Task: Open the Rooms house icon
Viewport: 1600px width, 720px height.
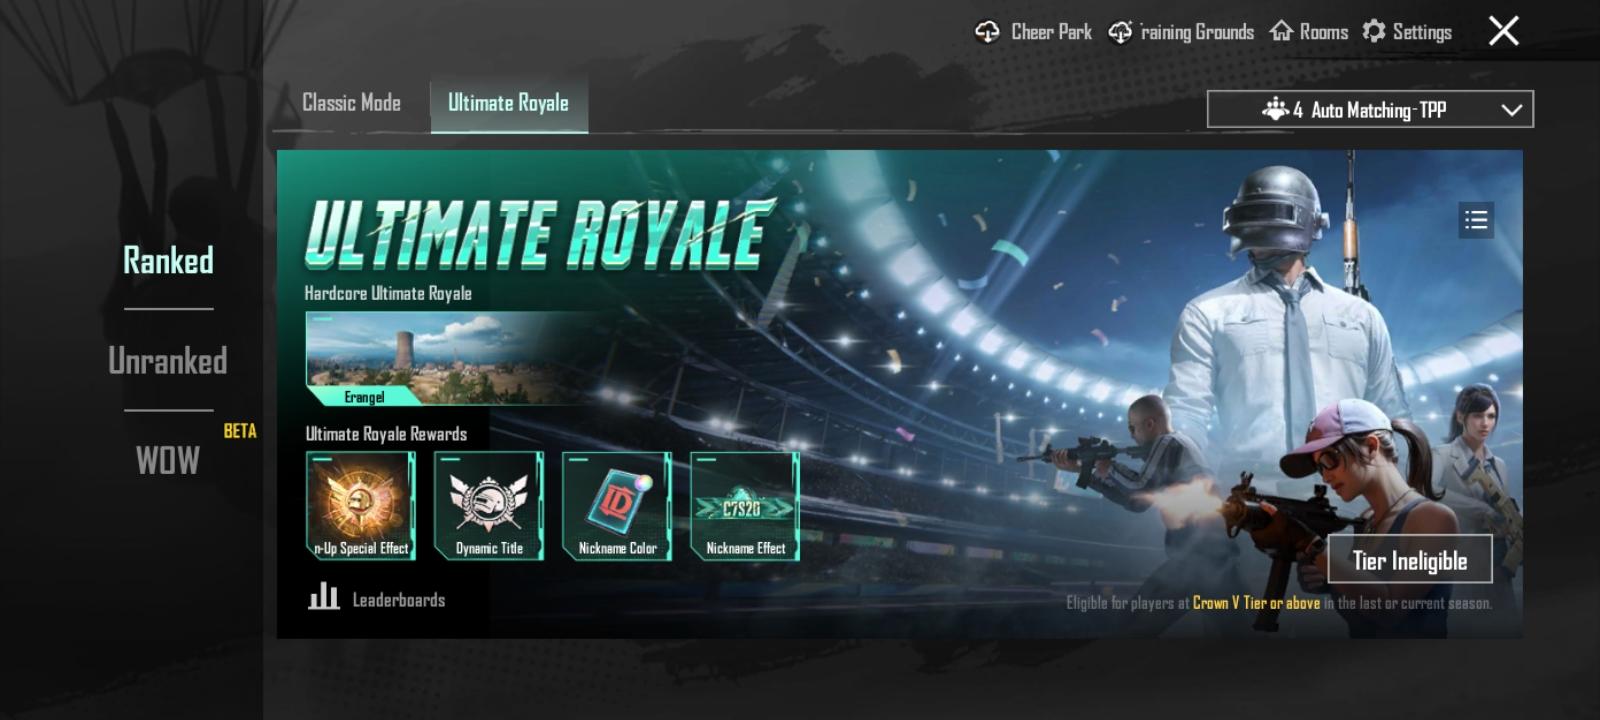Action: [1281, 31]
